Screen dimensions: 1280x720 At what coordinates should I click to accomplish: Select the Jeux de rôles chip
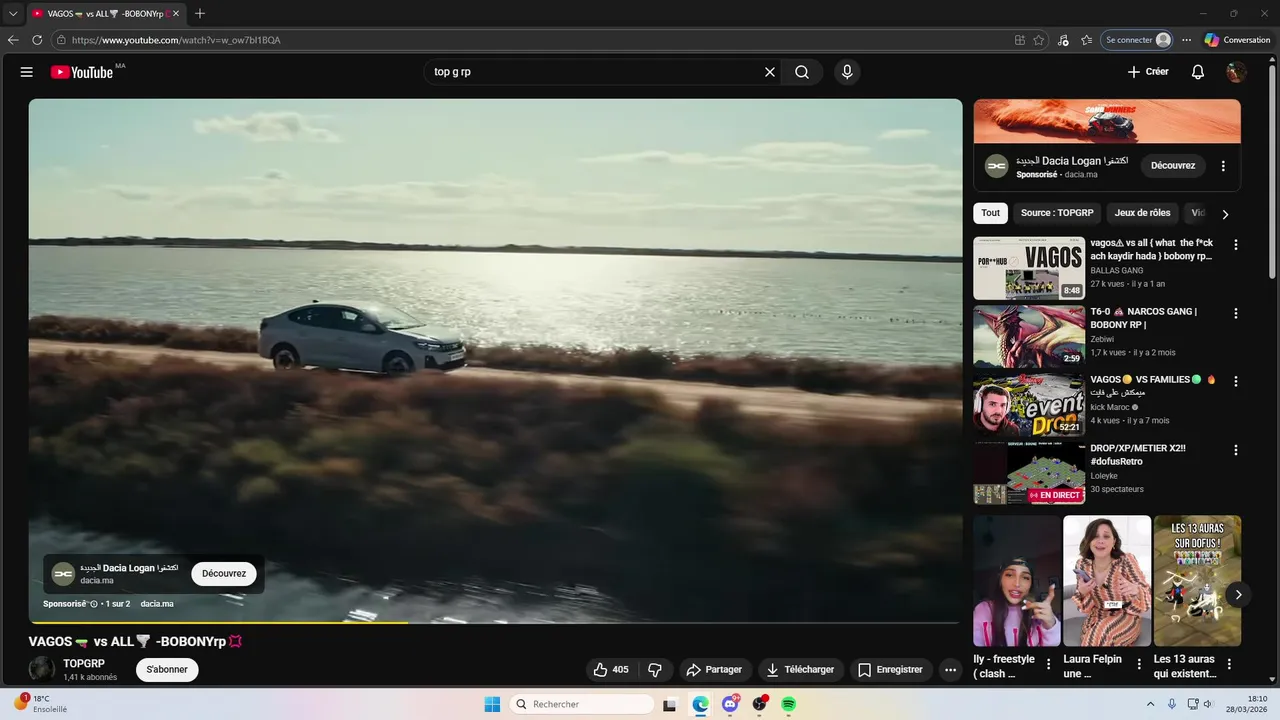click(x=1142, y=213)
